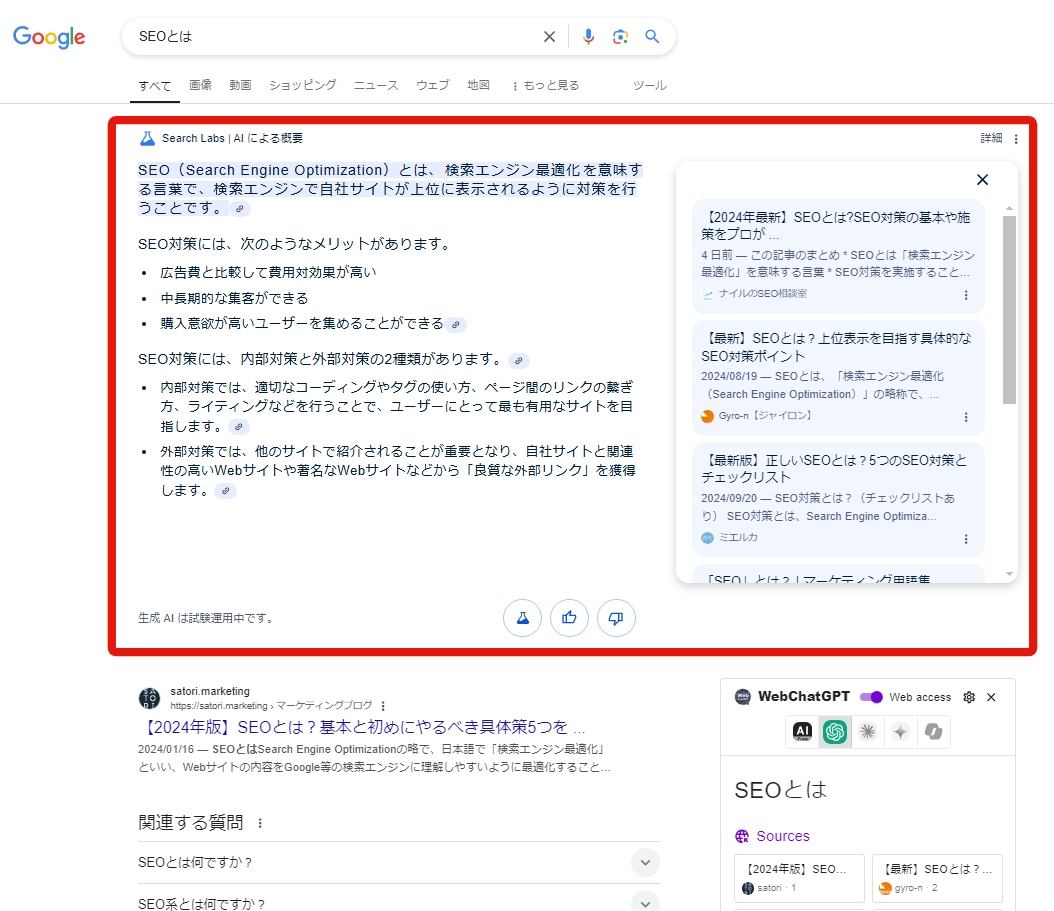Click the link chip after 目指します。
The height and width of the screenshot is (911, 1054).
click(239, 427)
